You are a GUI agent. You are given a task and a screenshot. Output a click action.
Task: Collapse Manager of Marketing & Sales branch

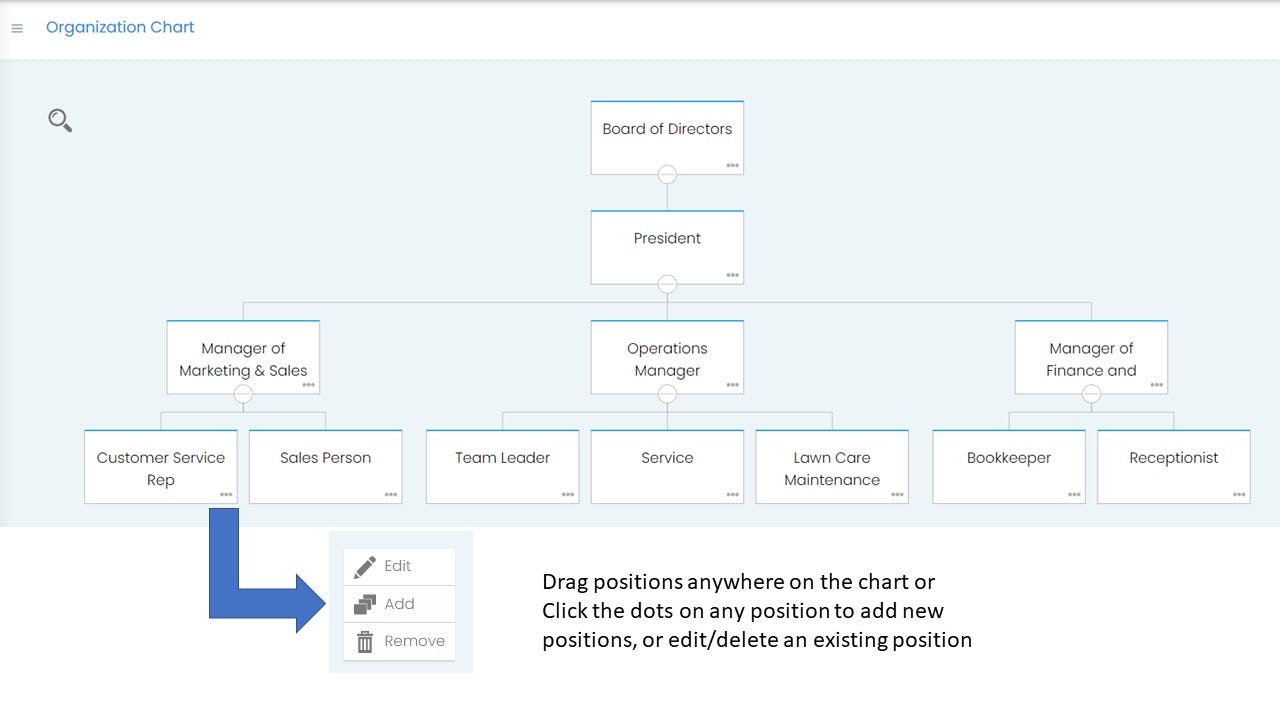pos(243,394)
